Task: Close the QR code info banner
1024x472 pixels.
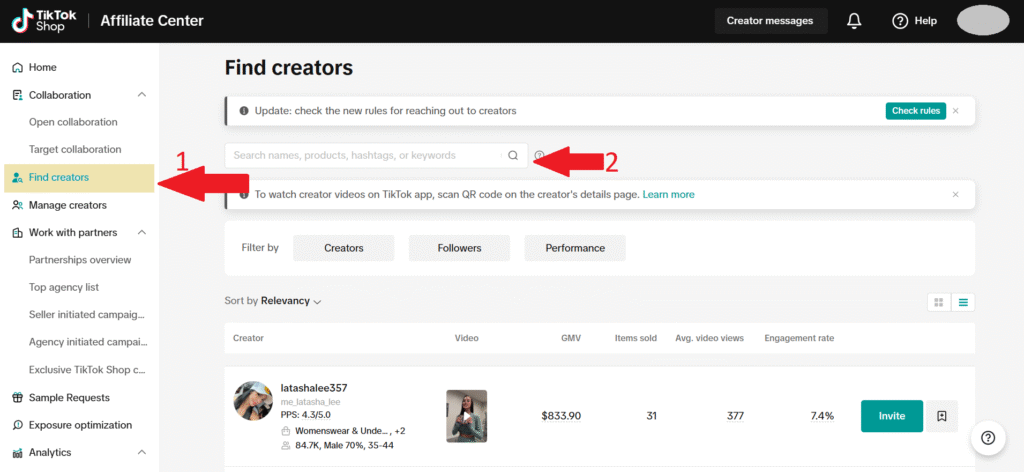Action: point(955,194)
